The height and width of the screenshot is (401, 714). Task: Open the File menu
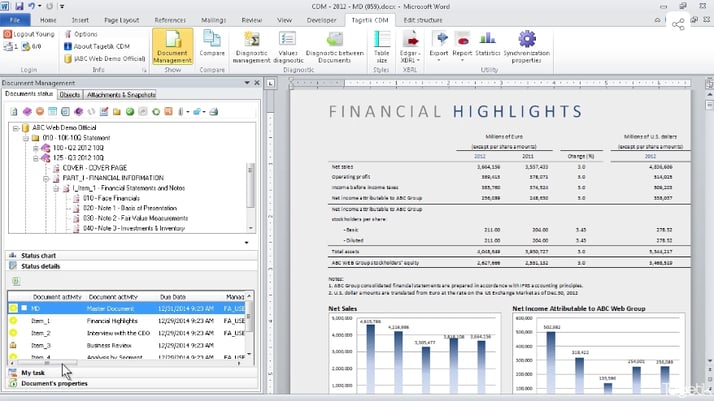coord(15,20)
